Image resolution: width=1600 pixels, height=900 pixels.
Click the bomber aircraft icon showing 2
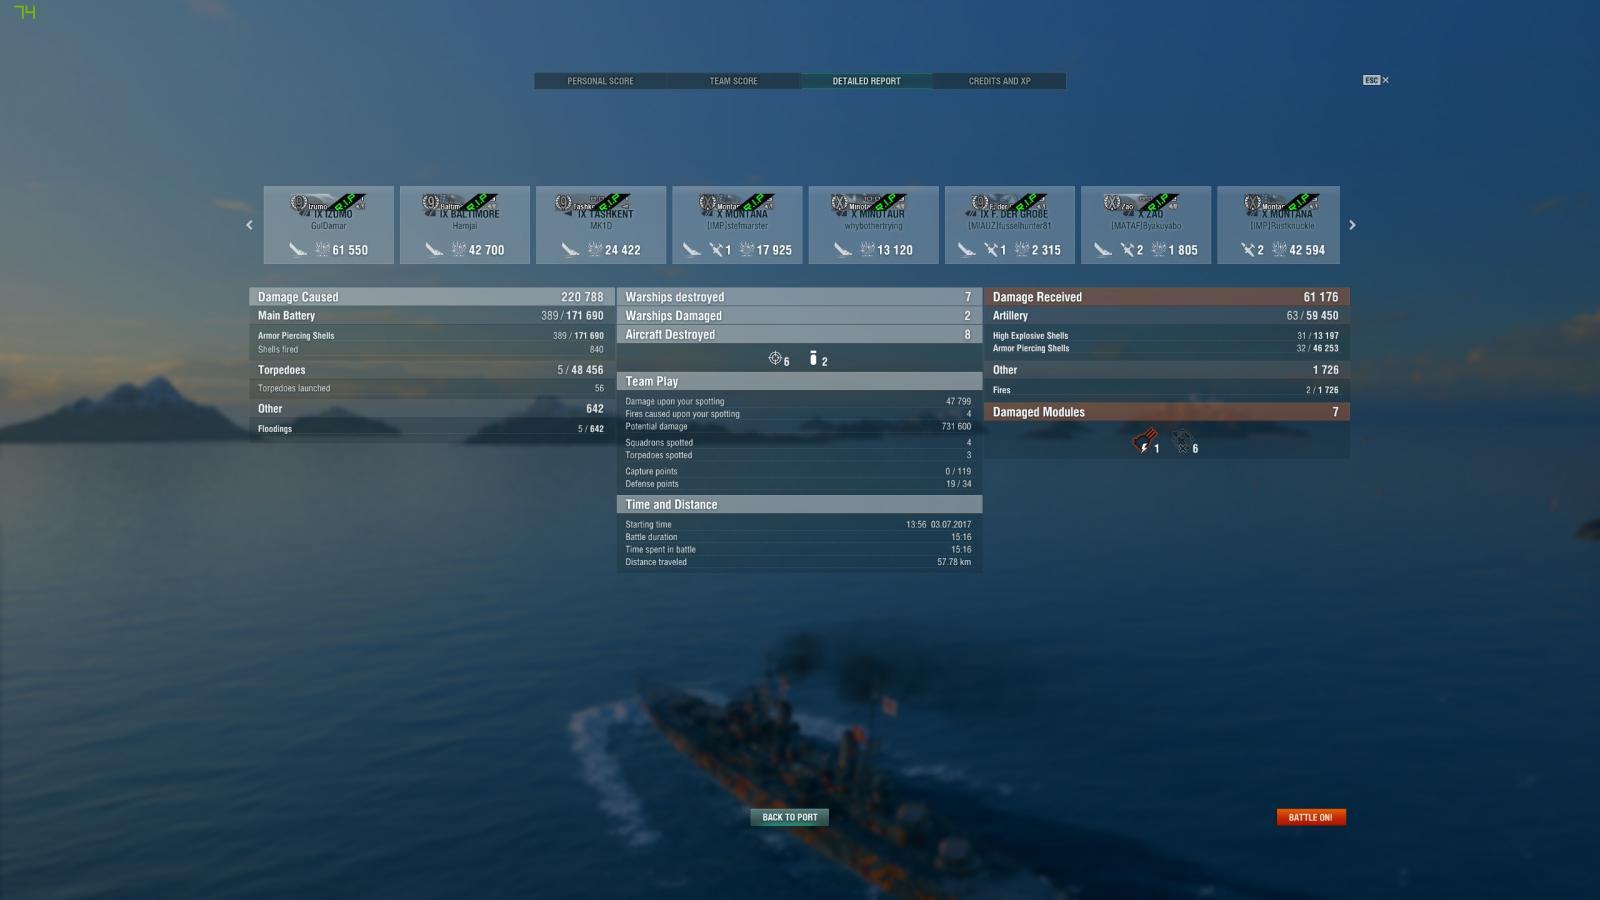(813, 358)
